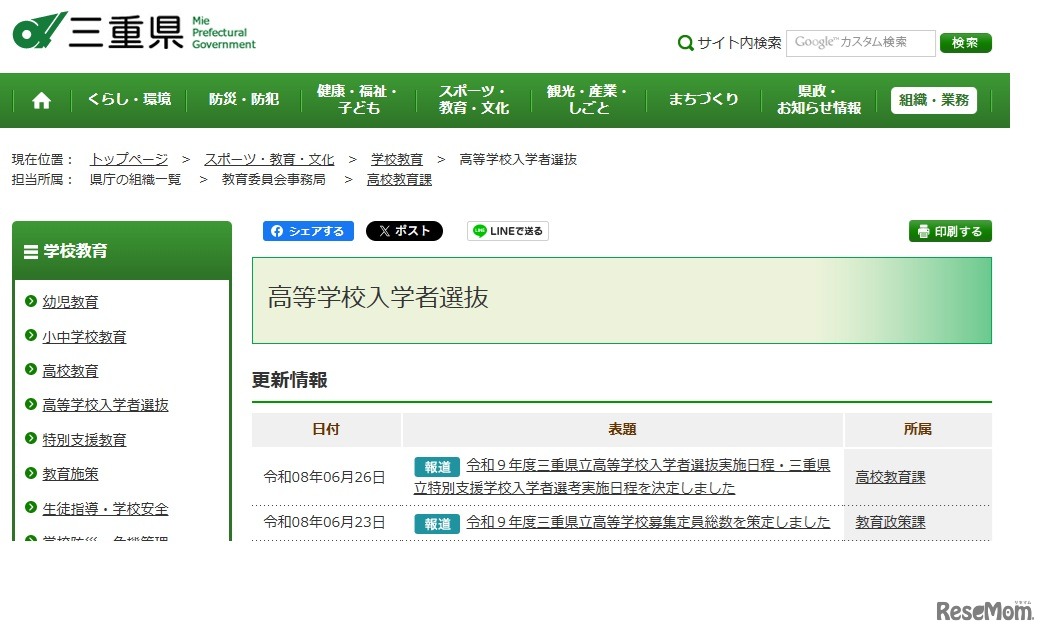Open the 高校教育課 department breadcrumb link
This screenshot has height=634, width=1047.
pyautogui.click(x=399, y=180)
